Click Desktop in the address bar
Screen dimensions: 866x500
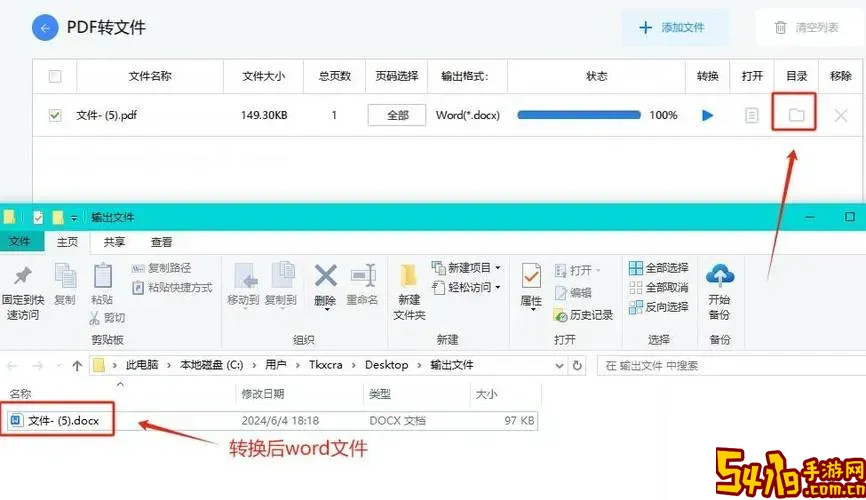pos(387,365)
